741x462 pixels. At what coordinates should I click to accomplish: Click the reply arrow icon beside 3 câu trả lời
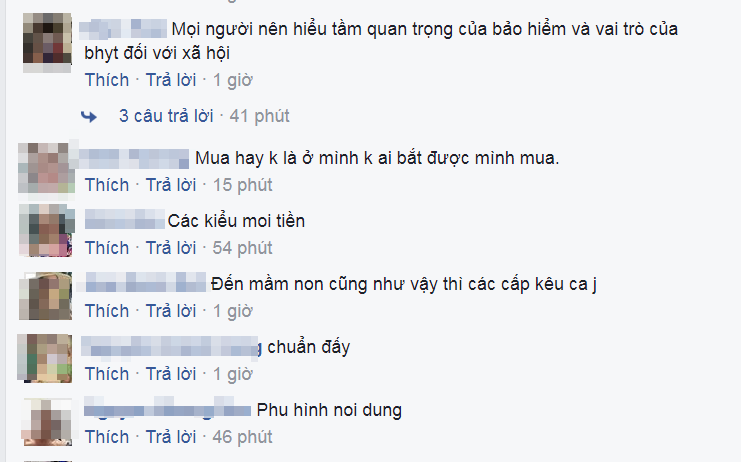click(x=89, y=116)
